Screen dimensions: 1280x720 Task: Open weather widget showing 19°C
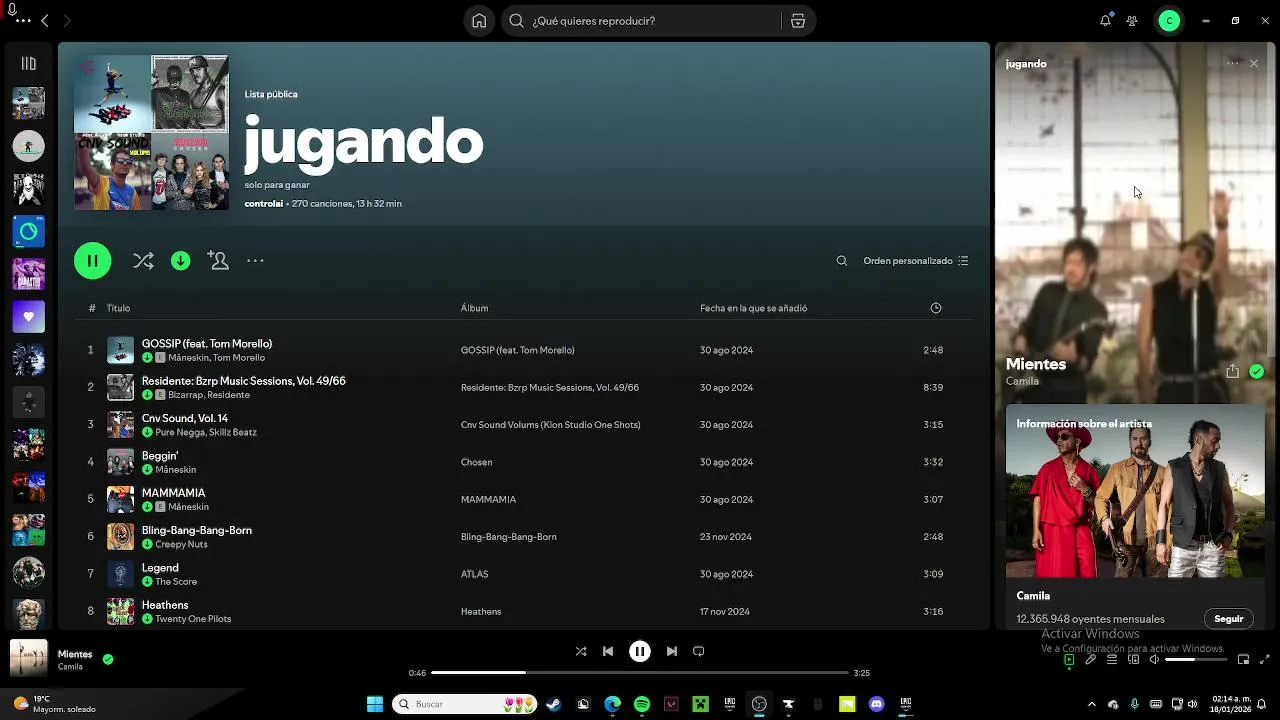55,704
